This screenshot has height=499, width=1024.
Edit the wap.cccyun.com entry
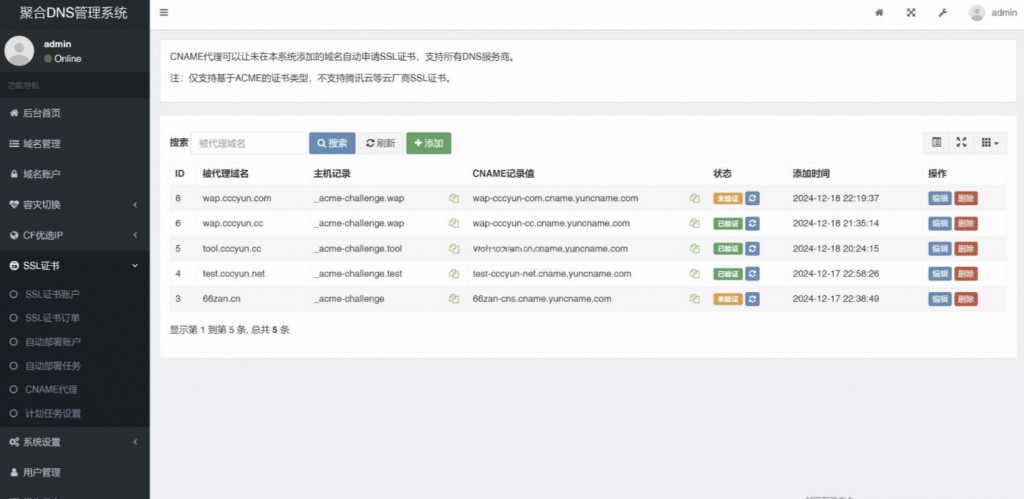[x=940, y=198]
